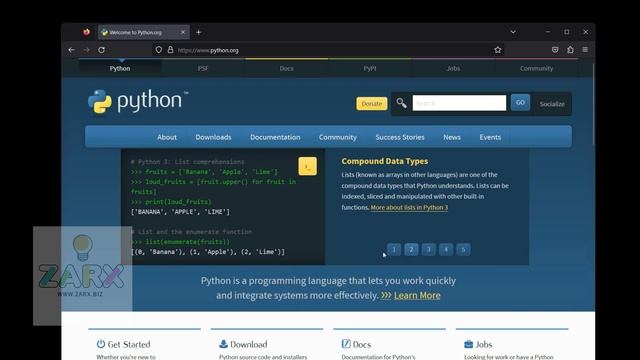The height and width of the screenshot is (360, 640).
Task: Click the Firefox View icon
Action: [86, 32]
